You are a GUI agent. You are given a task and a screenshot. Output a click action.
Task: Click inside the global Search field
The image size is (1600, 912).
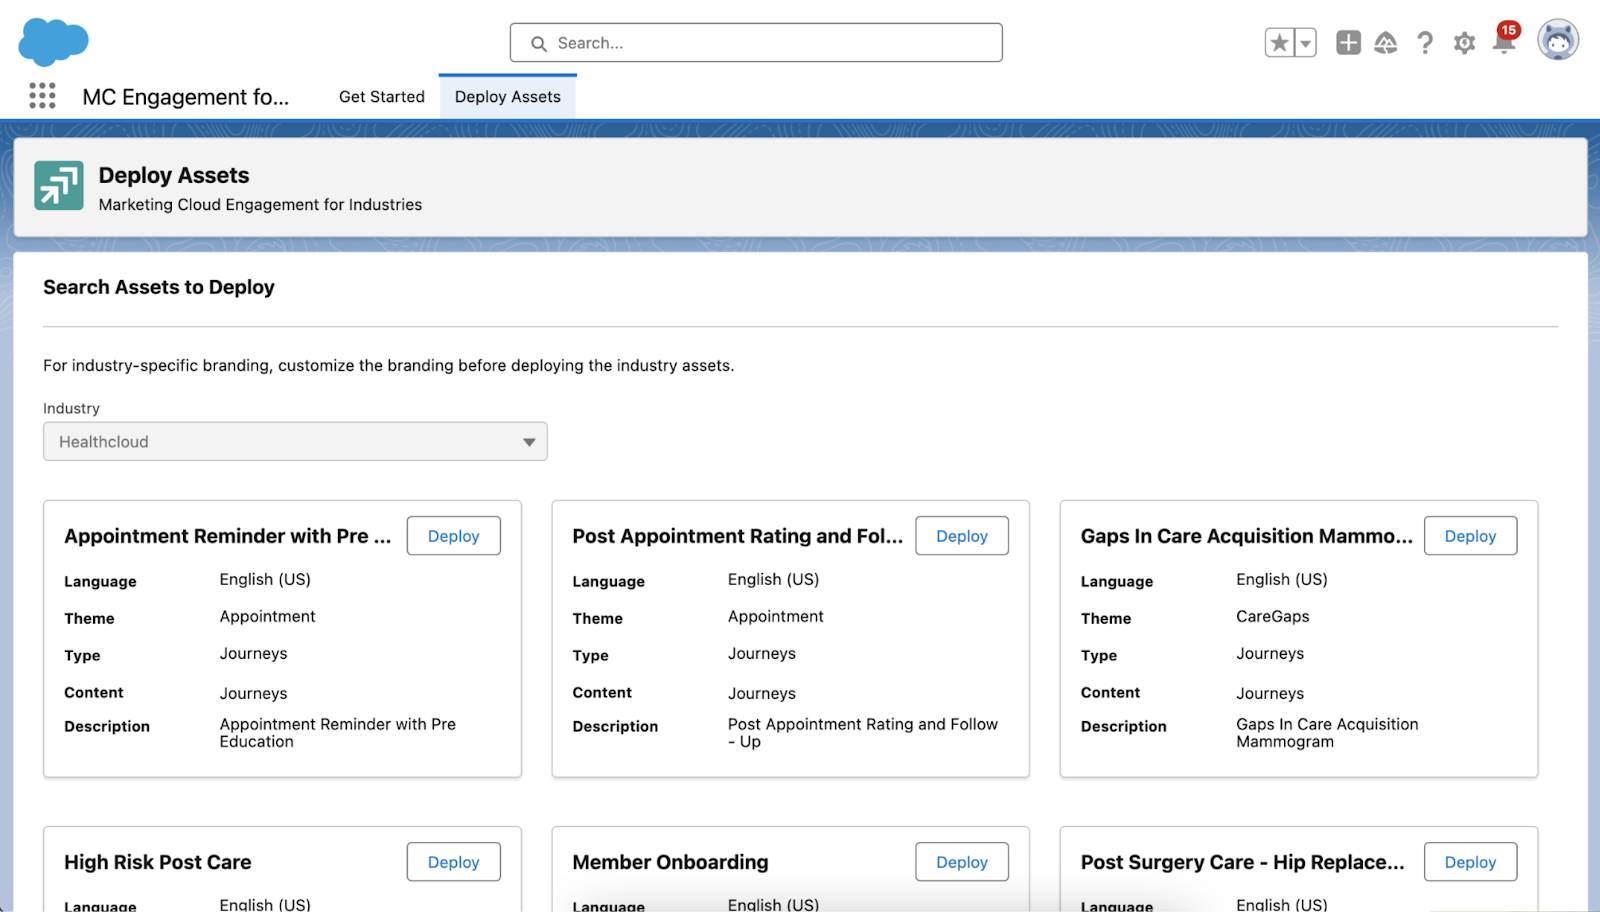coord(756,43)
